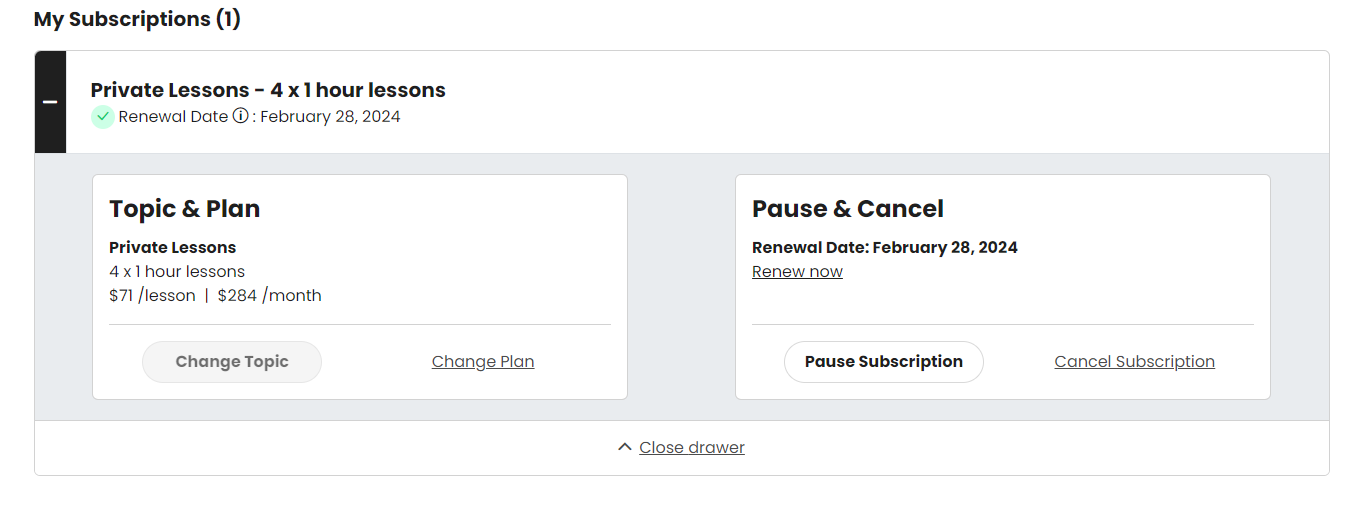Collapse subscription with the minus icon
This screenshot has width=1362, height=512.
[50, 102]
